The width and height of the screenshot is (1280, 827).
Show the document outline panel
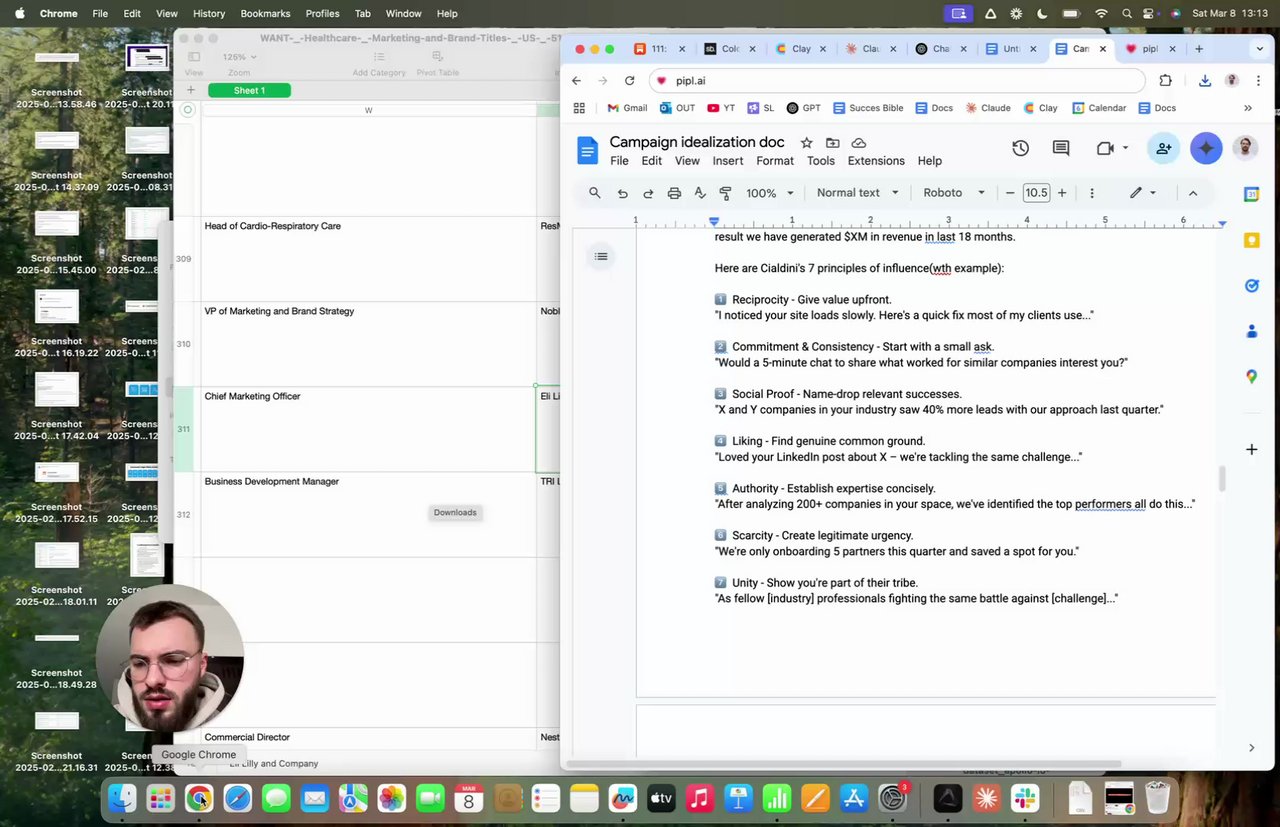point(601,257)
